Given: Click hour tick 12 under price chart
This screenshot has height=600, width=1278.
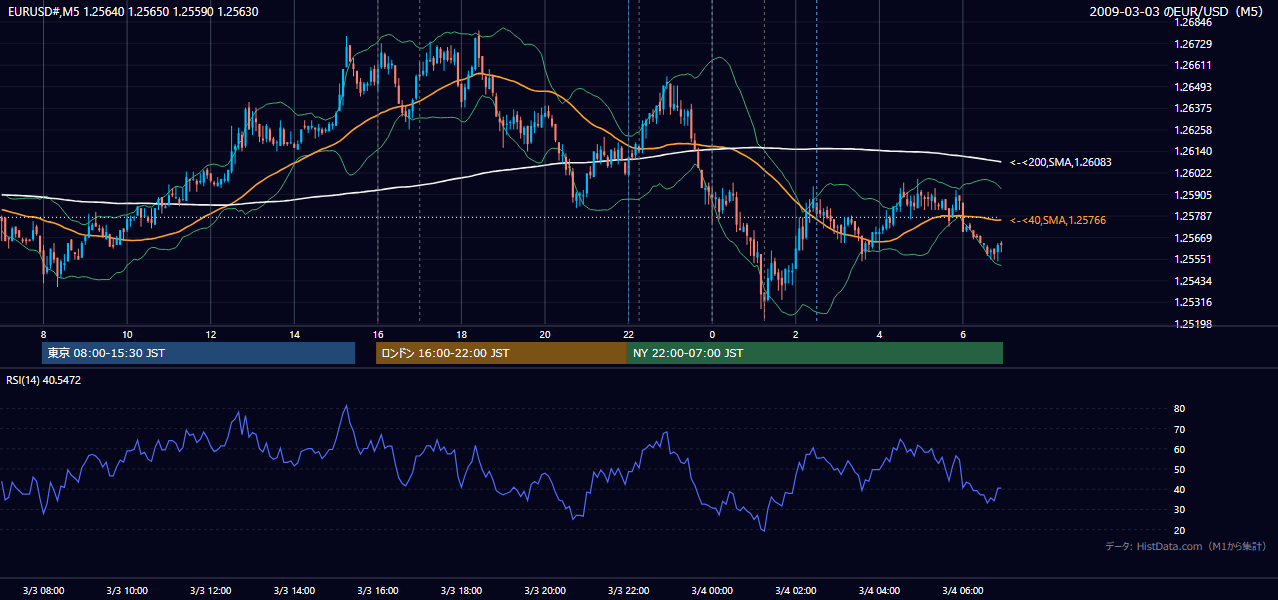Looking at the screenshot, I should (x=210, y=334).
